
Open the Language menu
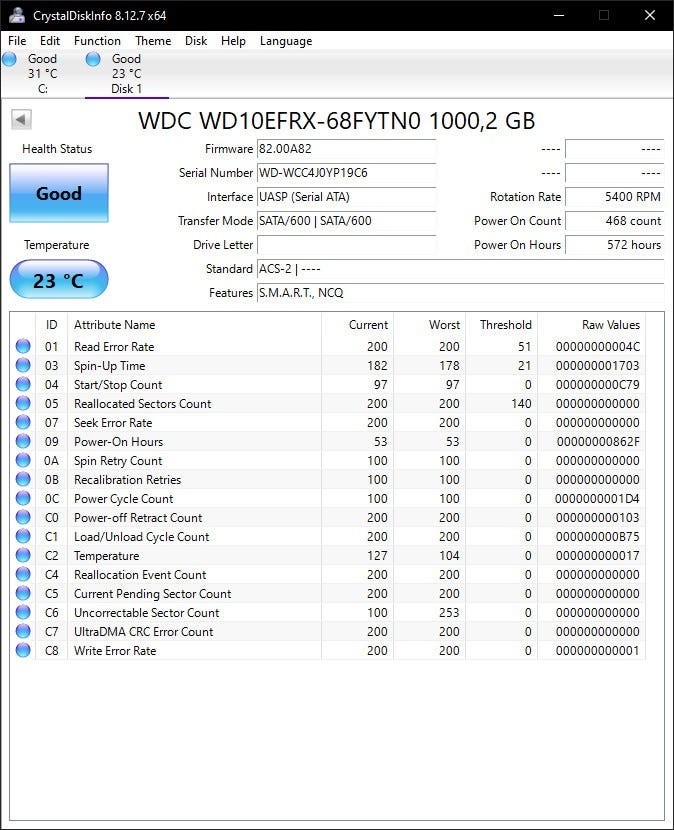[286, 41]
